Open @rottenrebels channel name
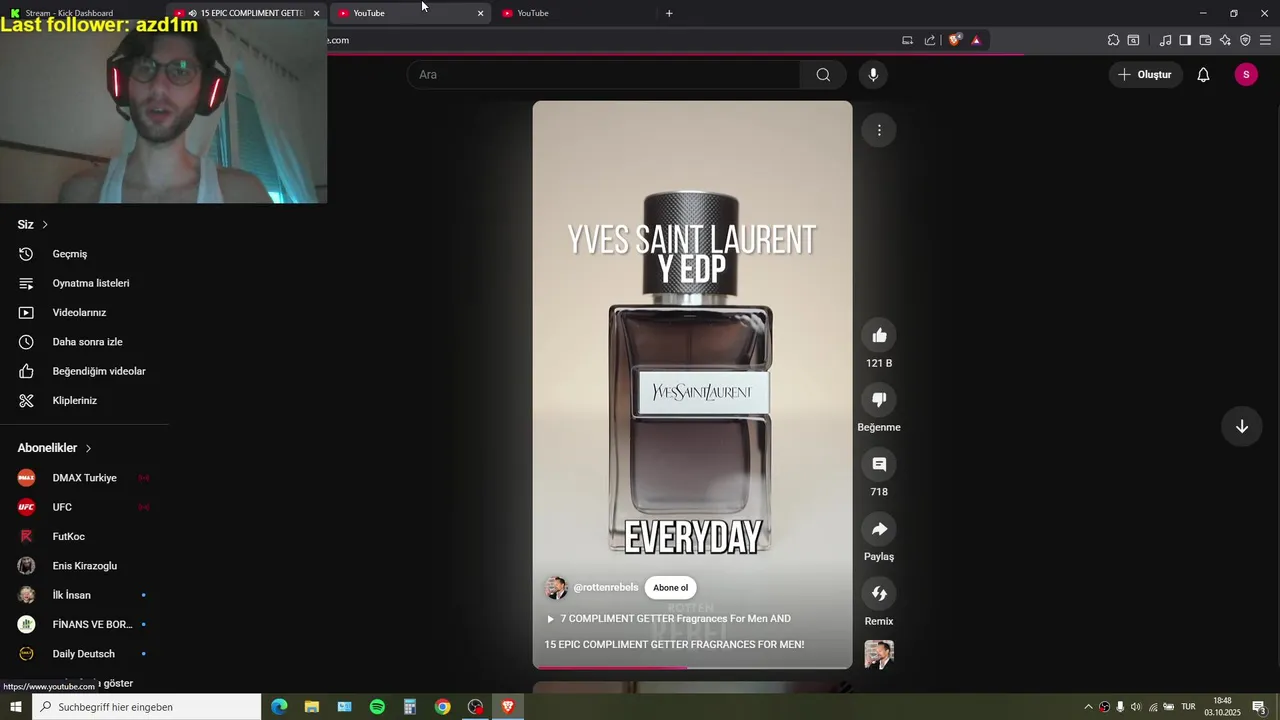The image size is (1280, 720). click(x=605, y=588)
